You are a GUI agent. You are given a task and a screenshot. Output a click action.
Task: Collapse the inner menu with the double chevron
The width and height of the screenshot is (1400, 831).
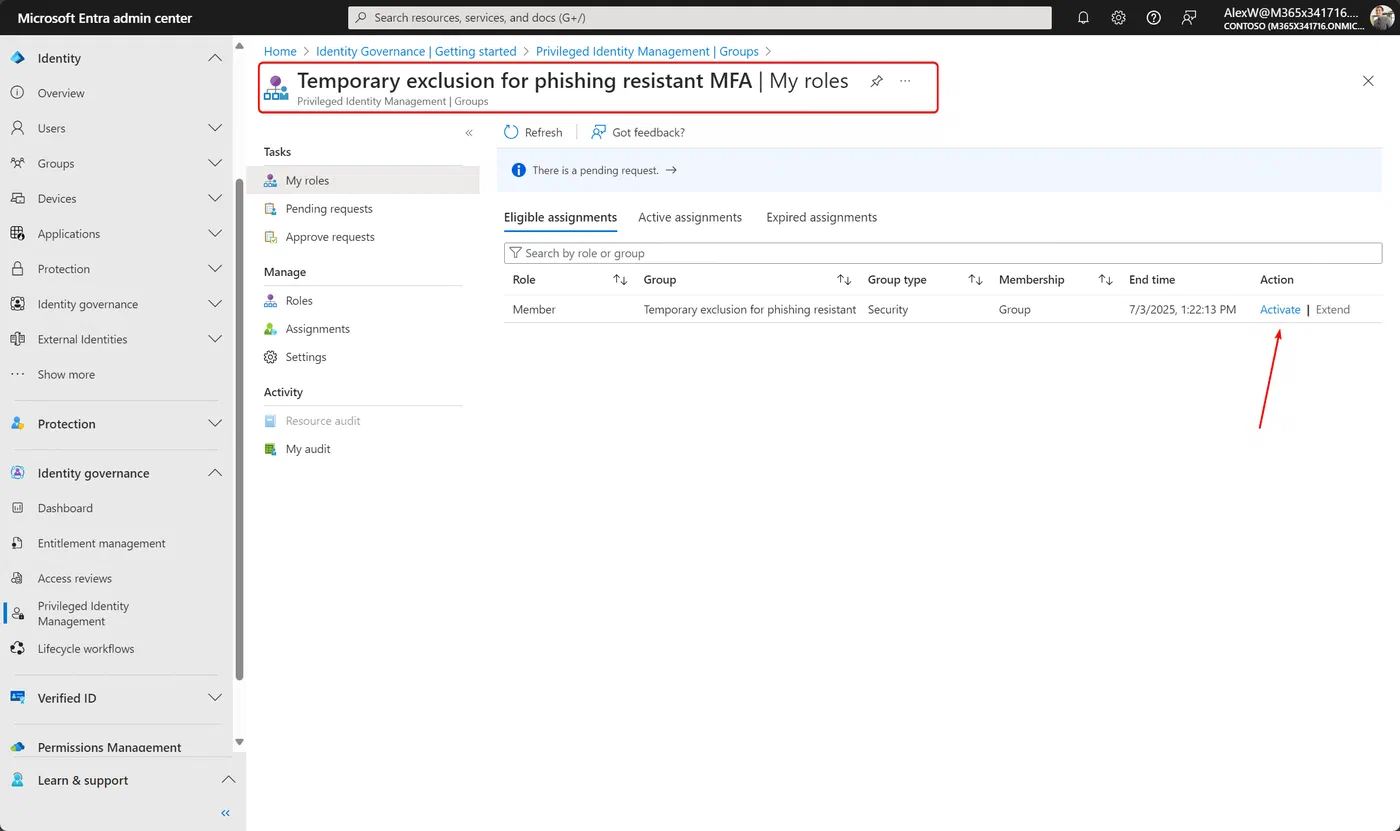469,133
